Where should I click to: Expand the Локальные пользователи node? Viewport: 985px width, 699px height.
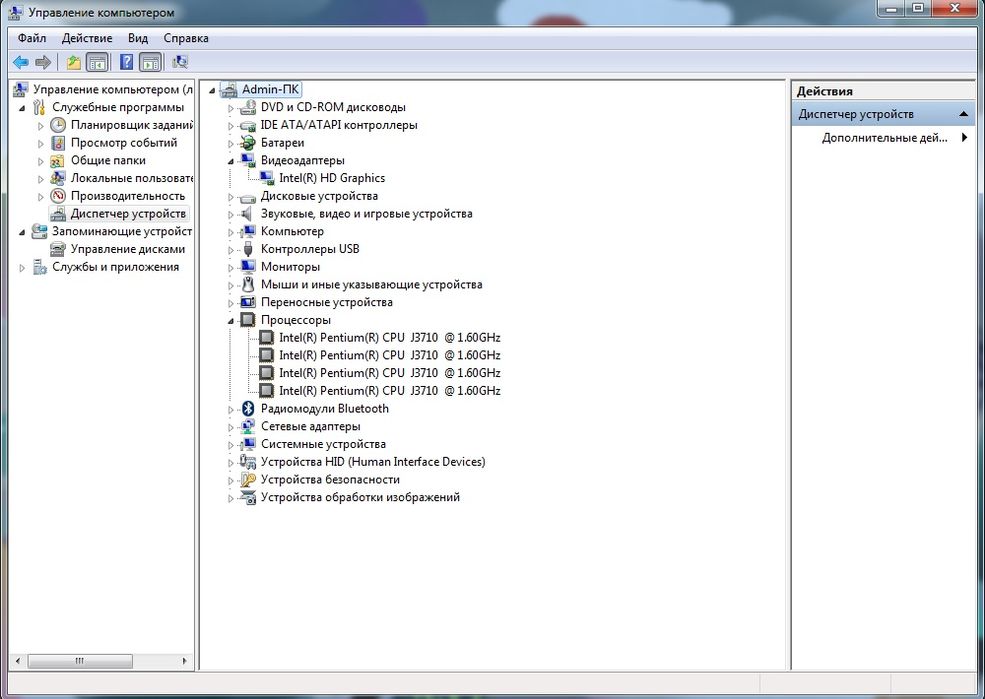tap(41, 179)
